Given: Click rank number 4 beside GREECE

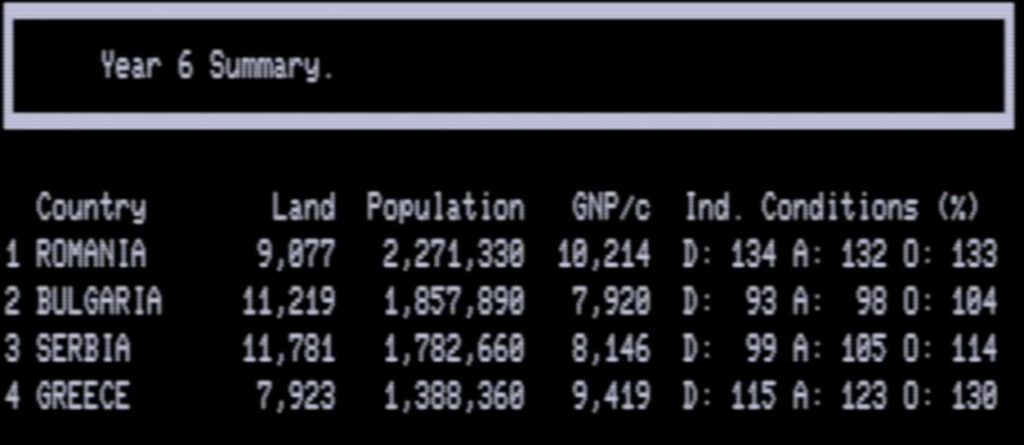Looking at the screenshot, I should pyautogui.click(x=12, y=395).
